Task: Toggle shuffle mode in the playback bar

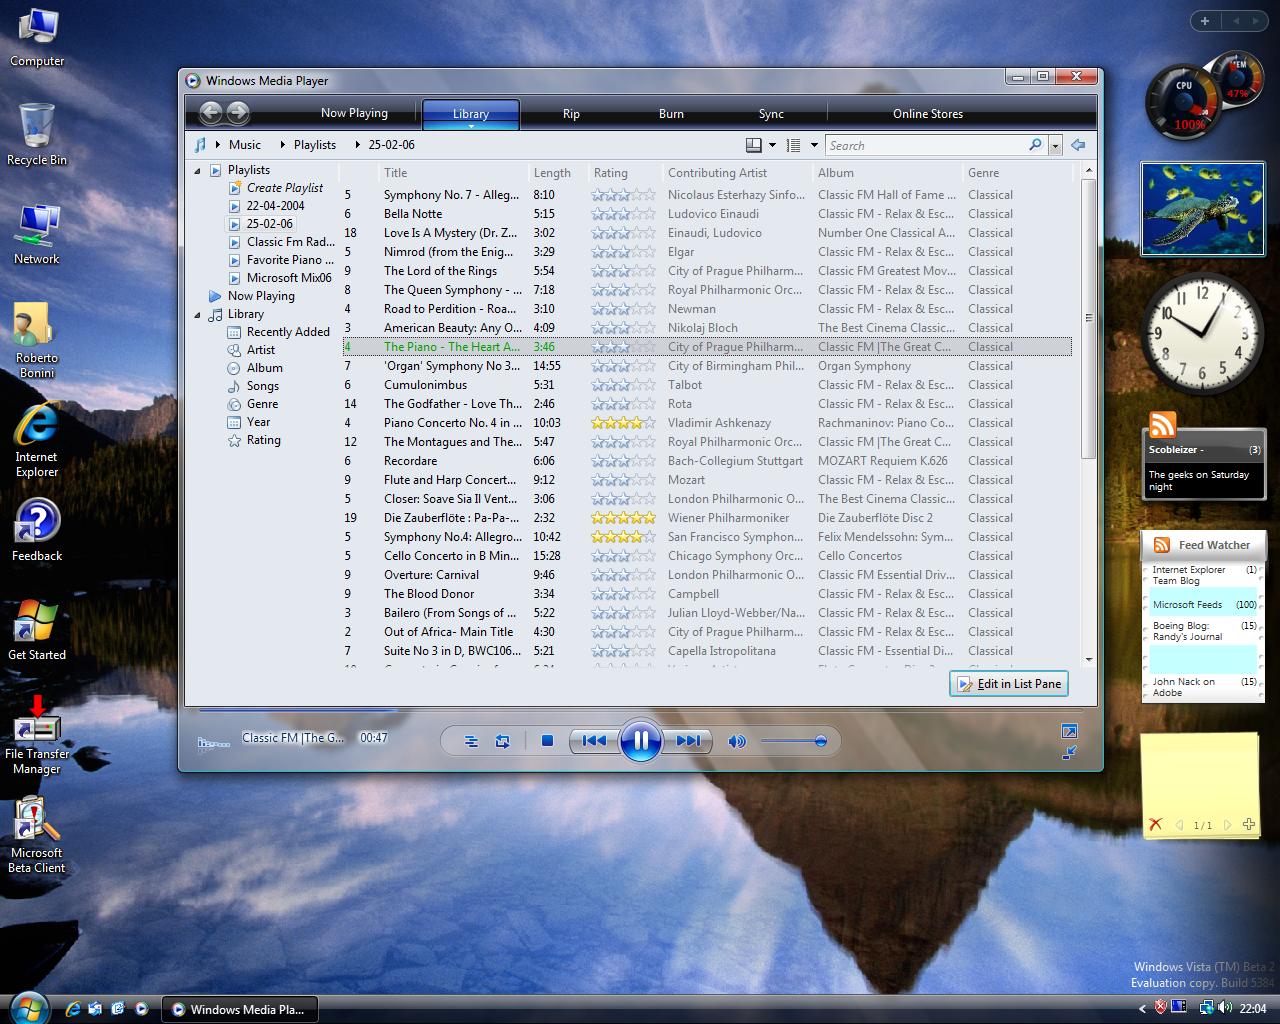Action: coord(471,741)
